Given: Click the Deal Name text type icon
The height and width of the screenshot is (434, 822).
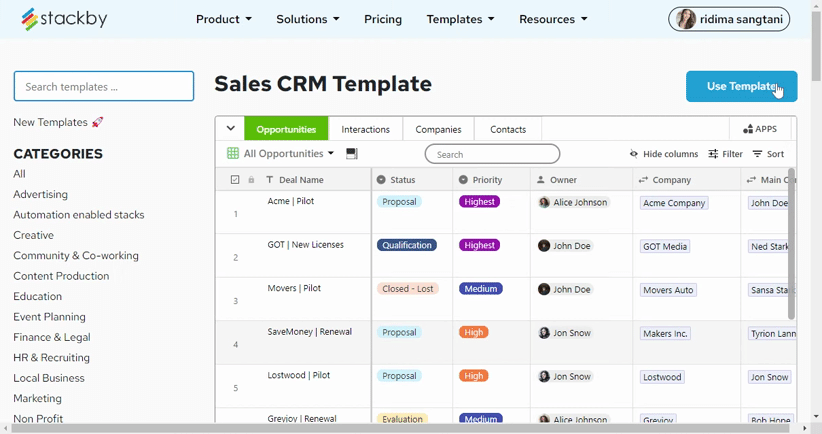Looking at the screenshot, I should coord(269,180).
